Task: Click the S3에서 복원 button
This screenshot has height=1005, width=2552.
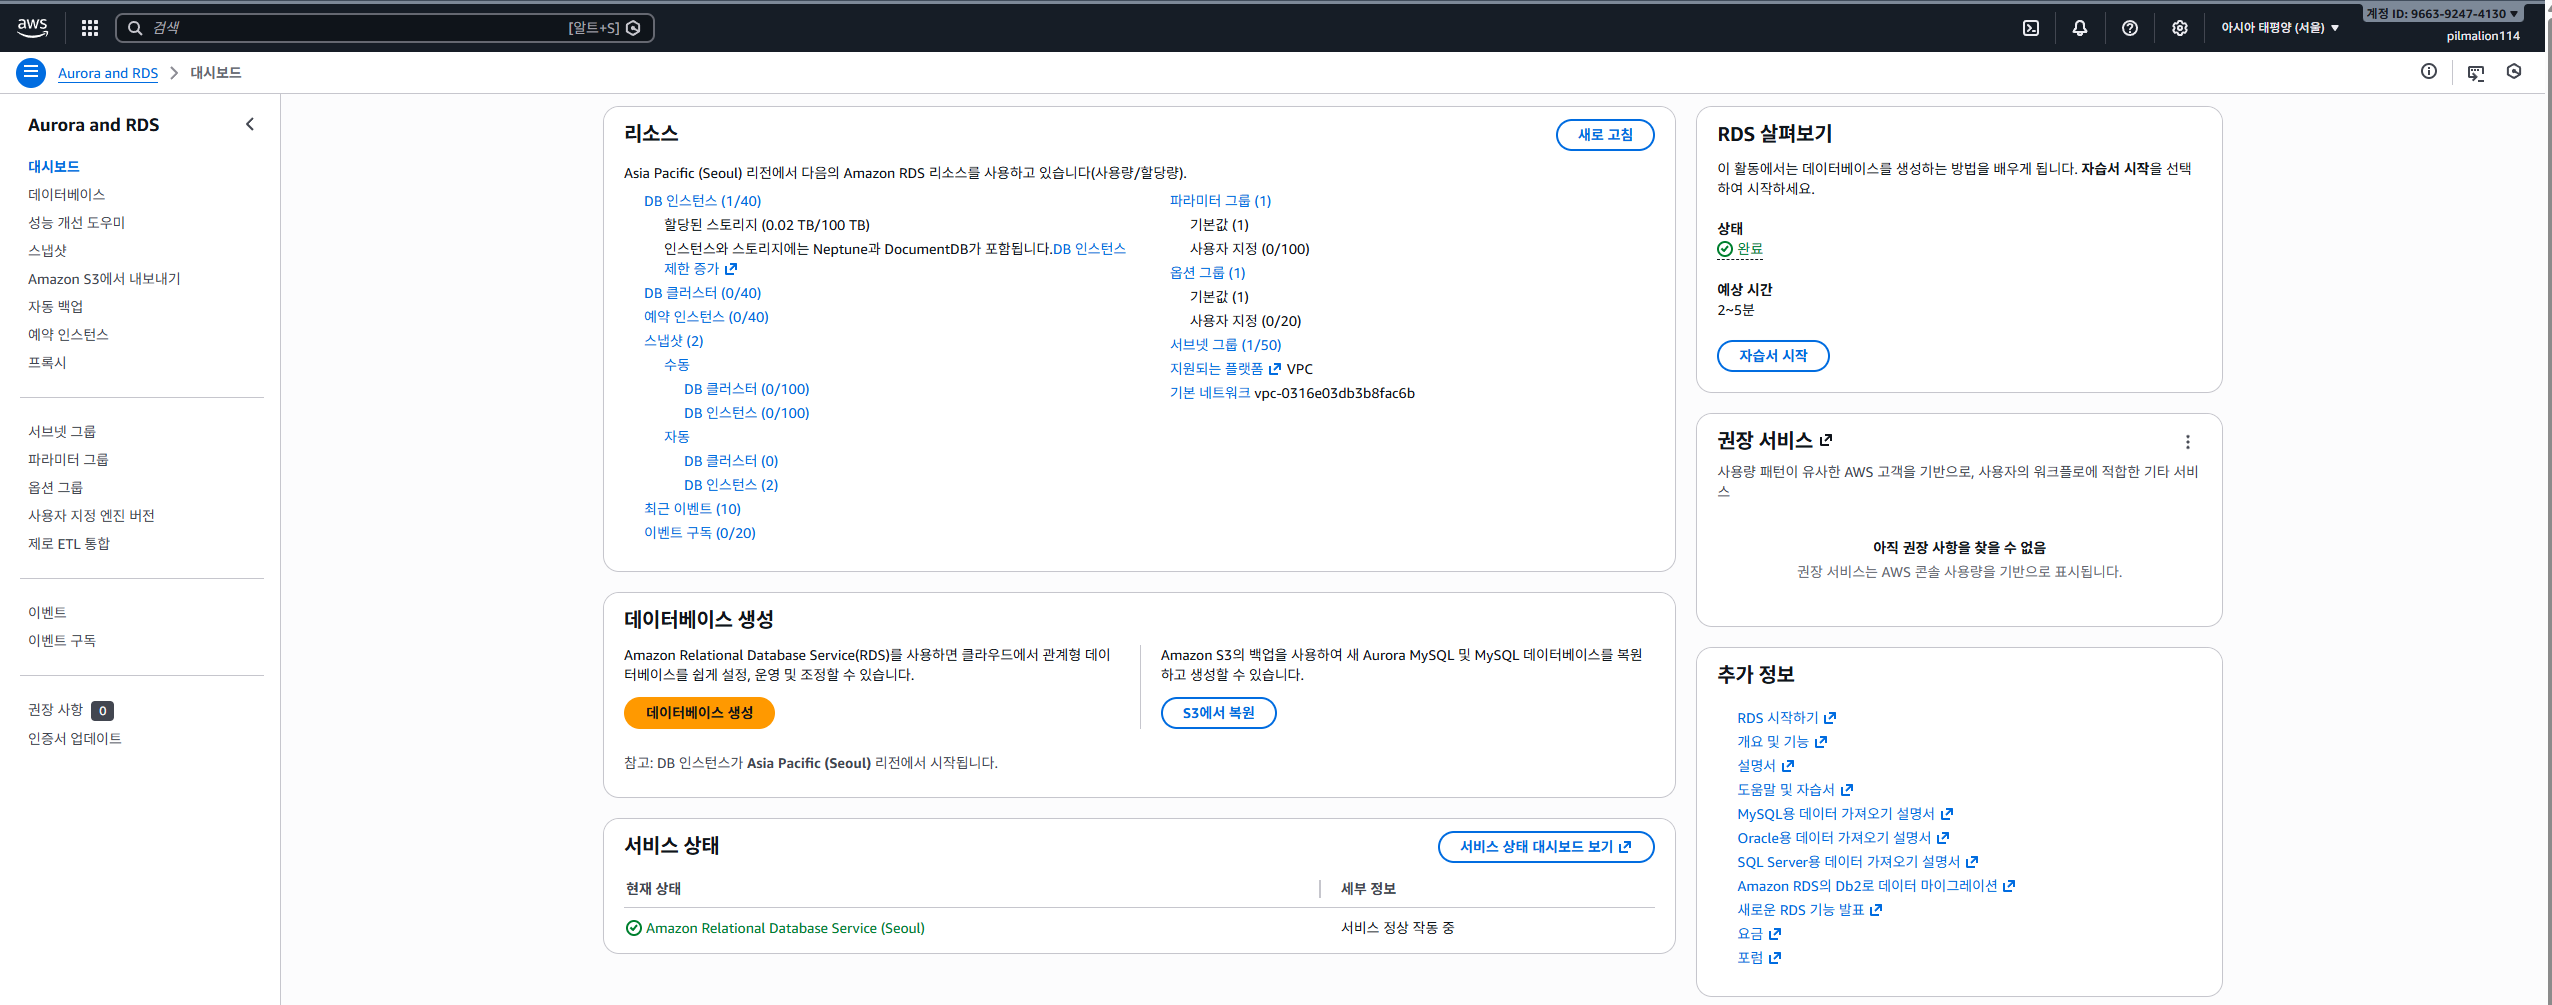Action: 1218,713
